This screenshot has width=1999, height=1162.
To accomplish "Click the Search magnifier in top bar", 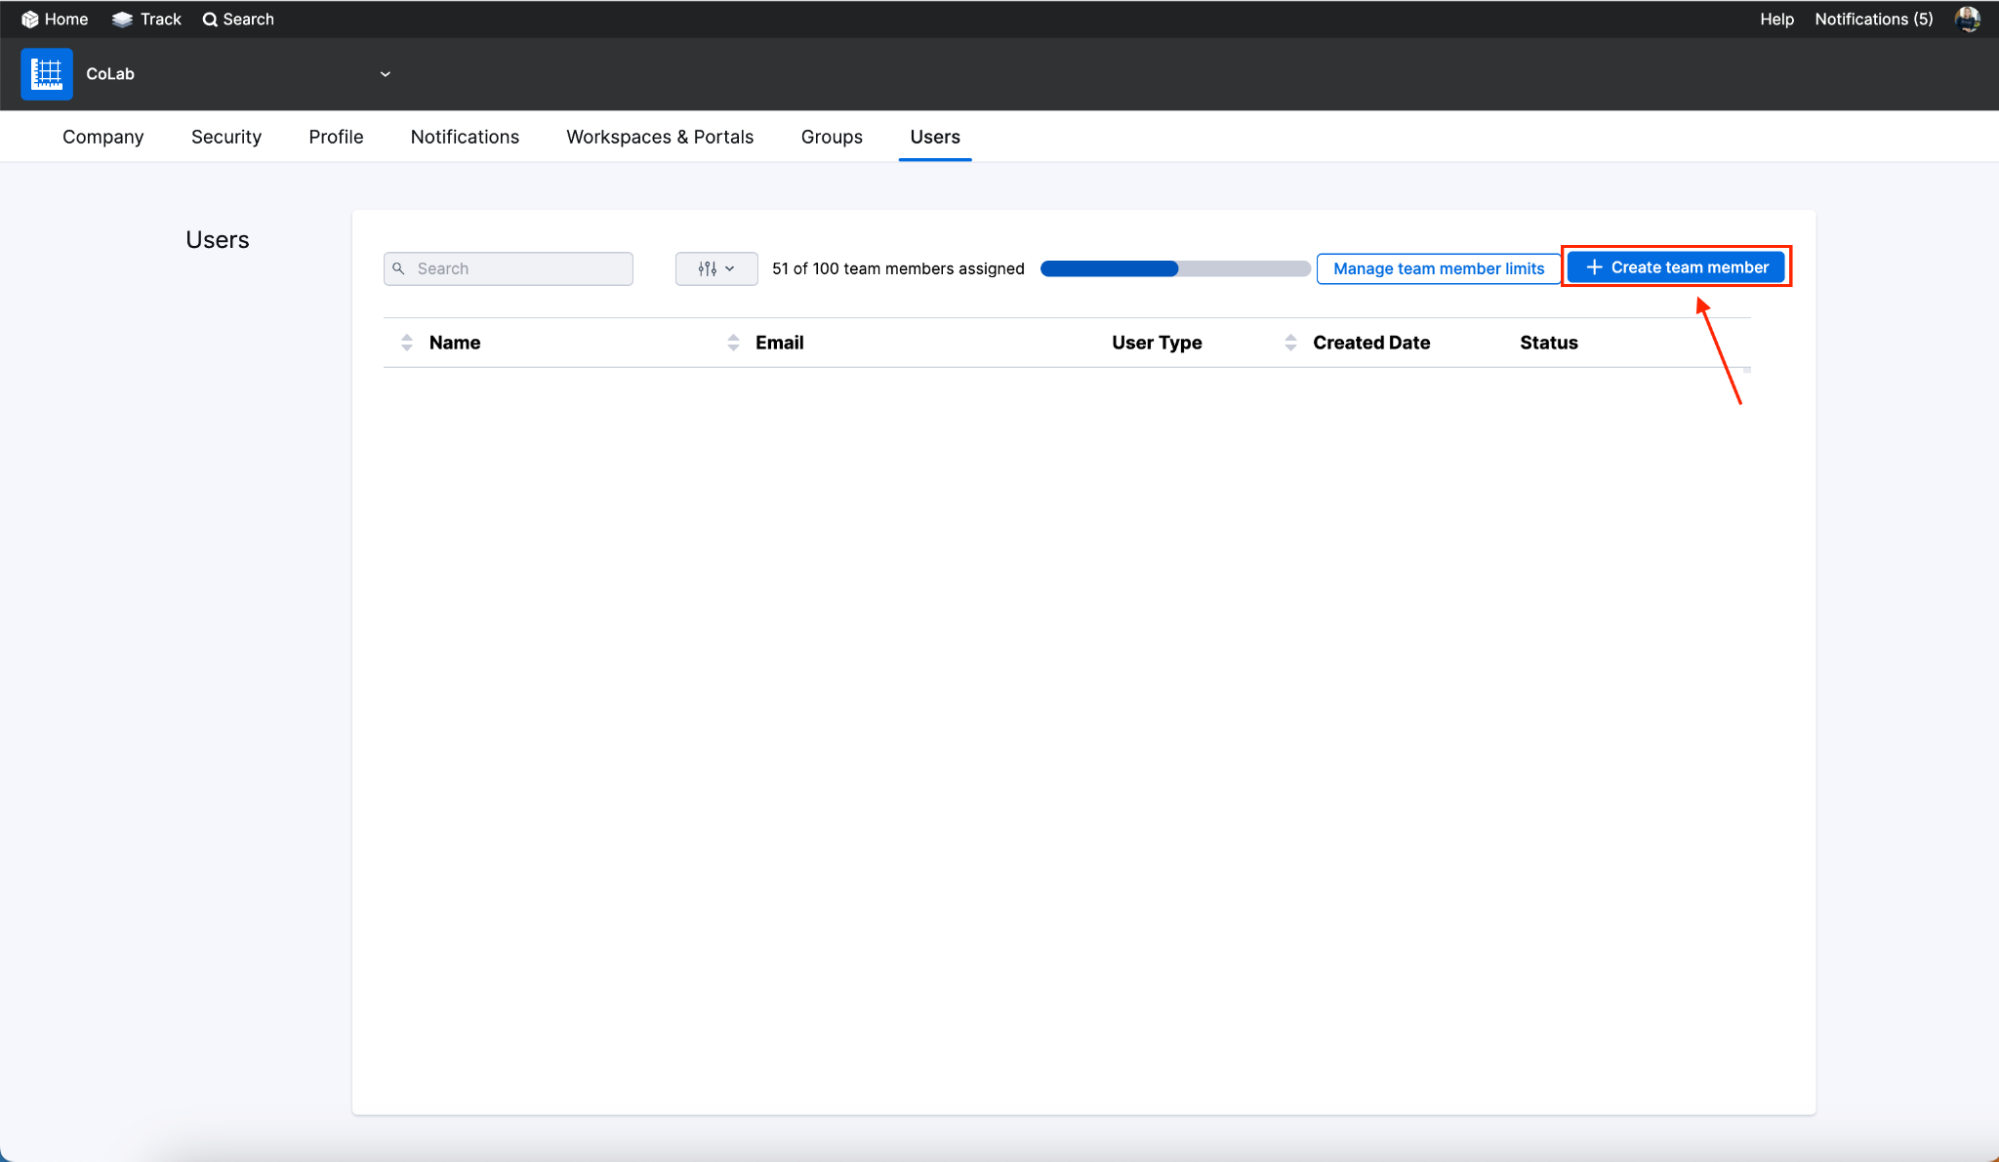I will click(210, 19).
